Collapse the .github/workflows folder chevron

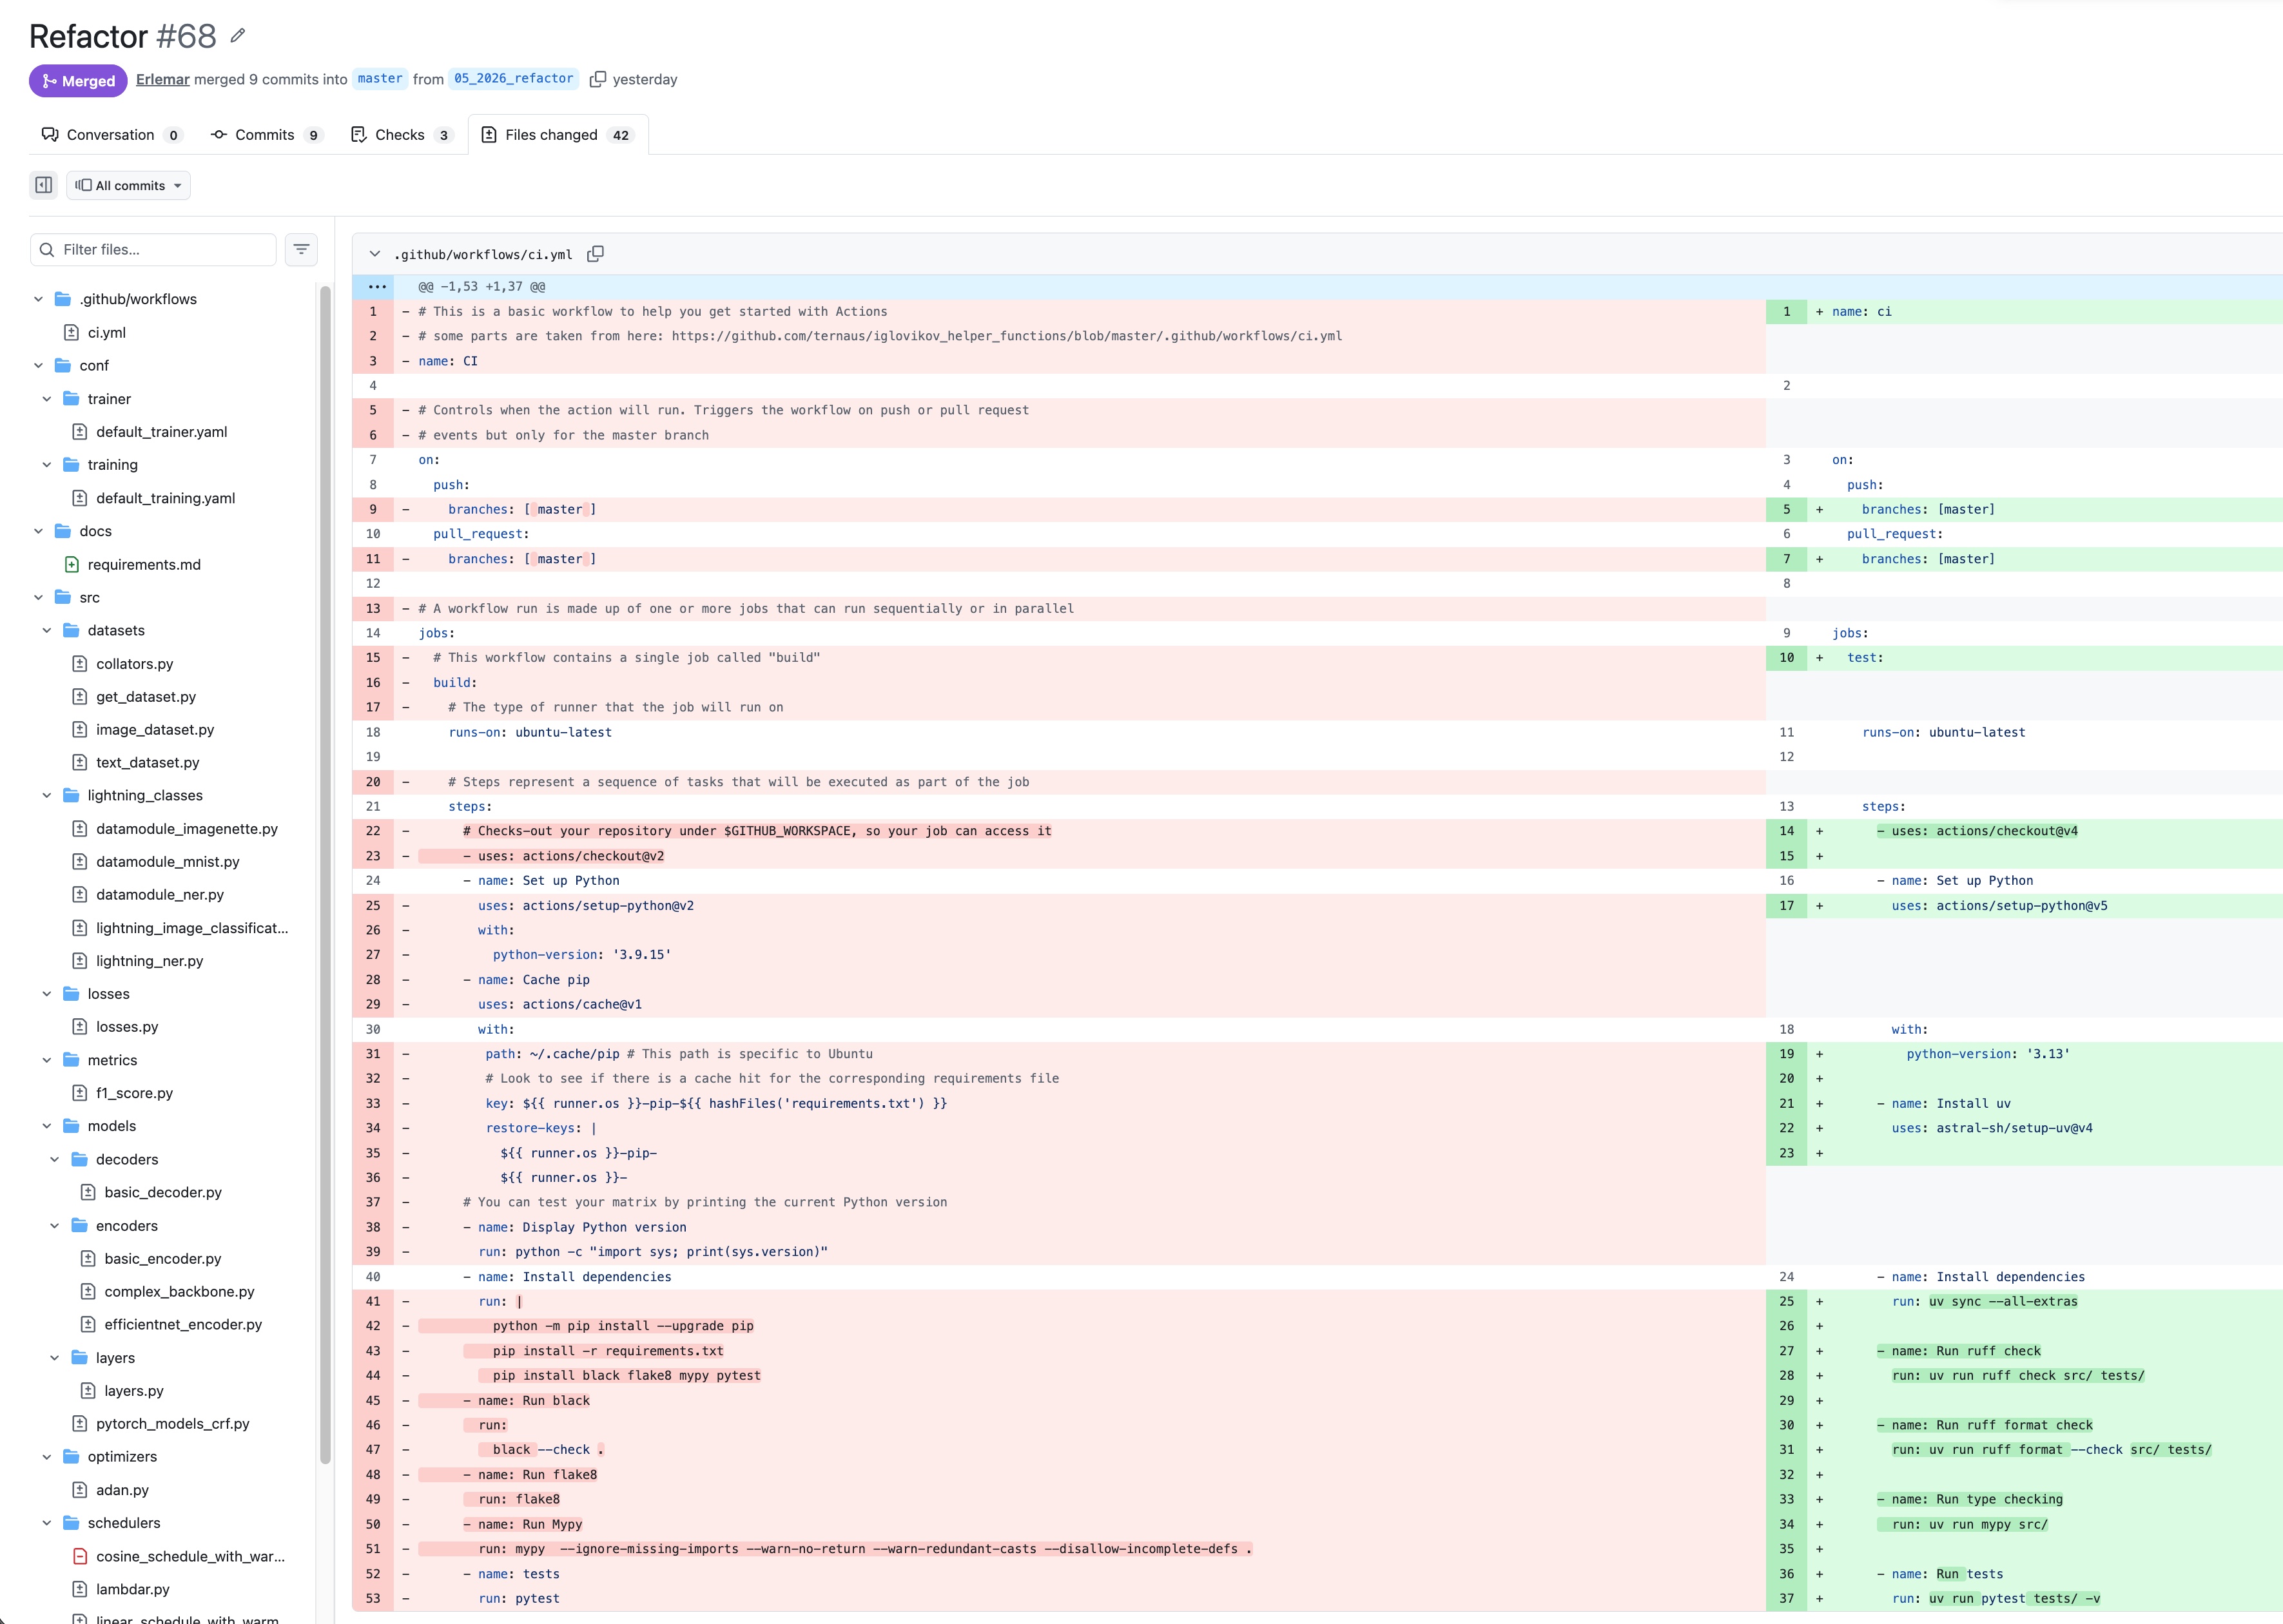point(38,299)
